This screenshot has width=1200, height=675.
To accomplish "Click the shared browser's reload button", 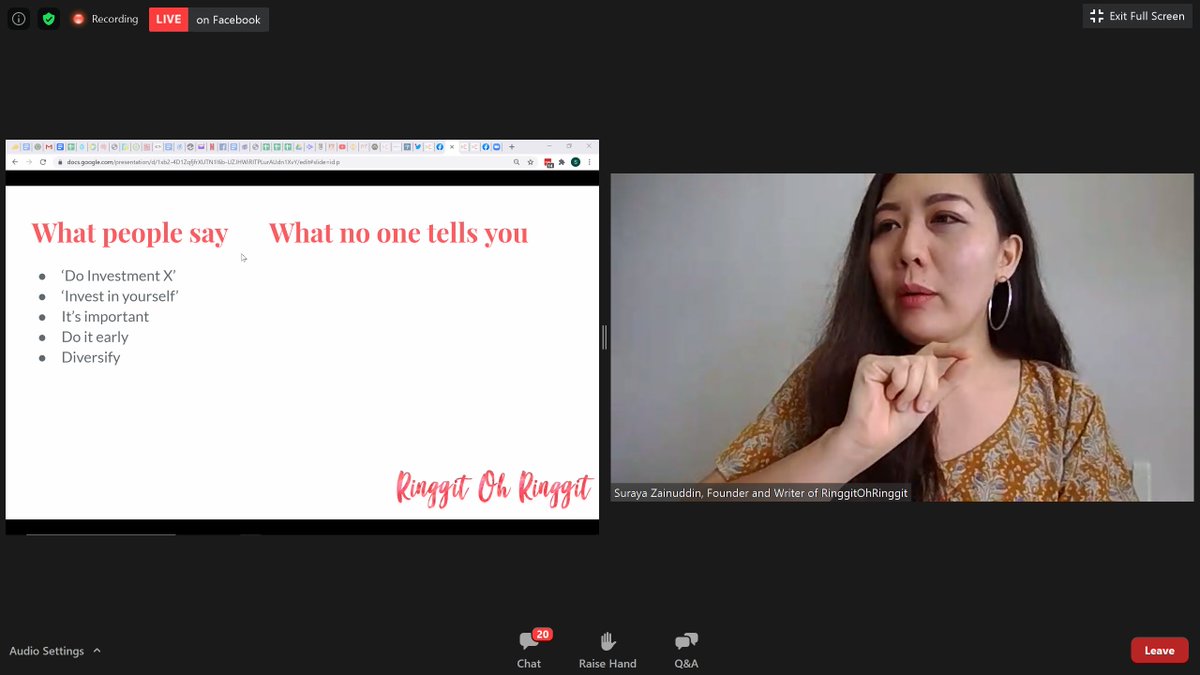I will coord(43,162).
